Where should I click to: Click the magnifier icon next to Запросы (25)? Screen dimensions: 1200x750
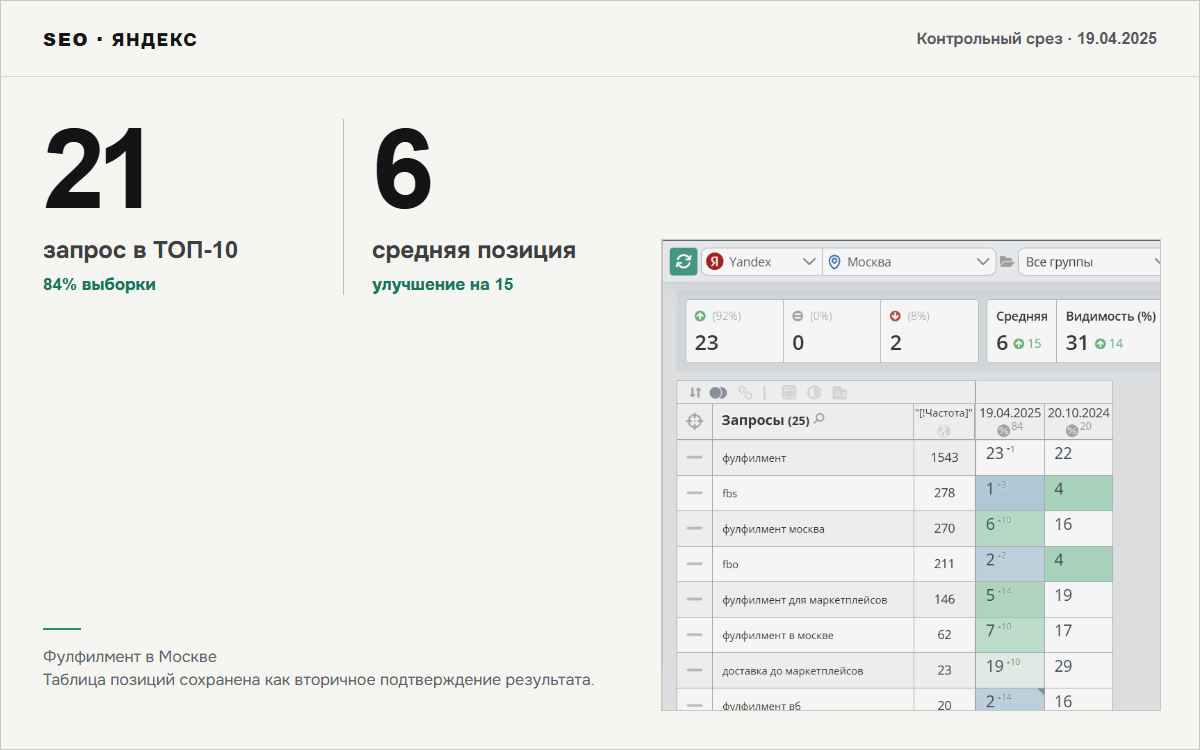820,419
